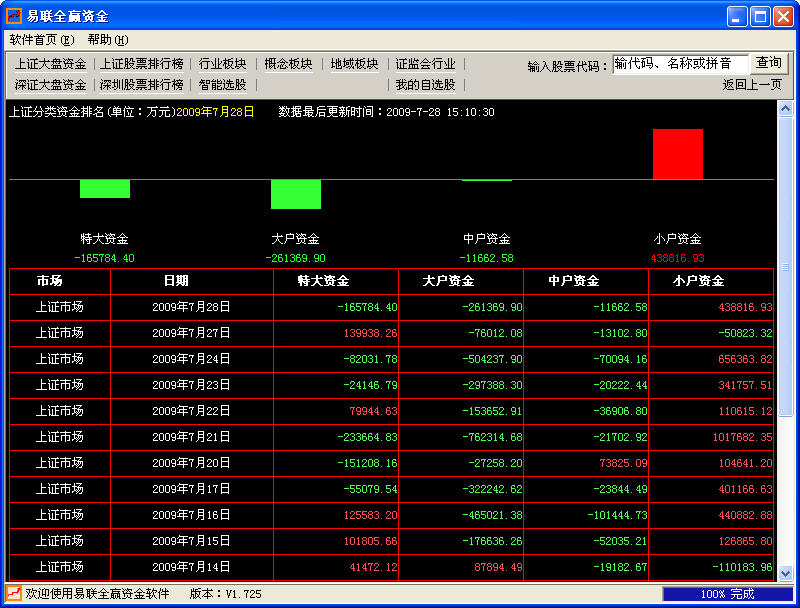Viewport: 800px width, 608px height.
Task: Click the yellow date 2009年7月28日 heading
Action: [215, 112]
